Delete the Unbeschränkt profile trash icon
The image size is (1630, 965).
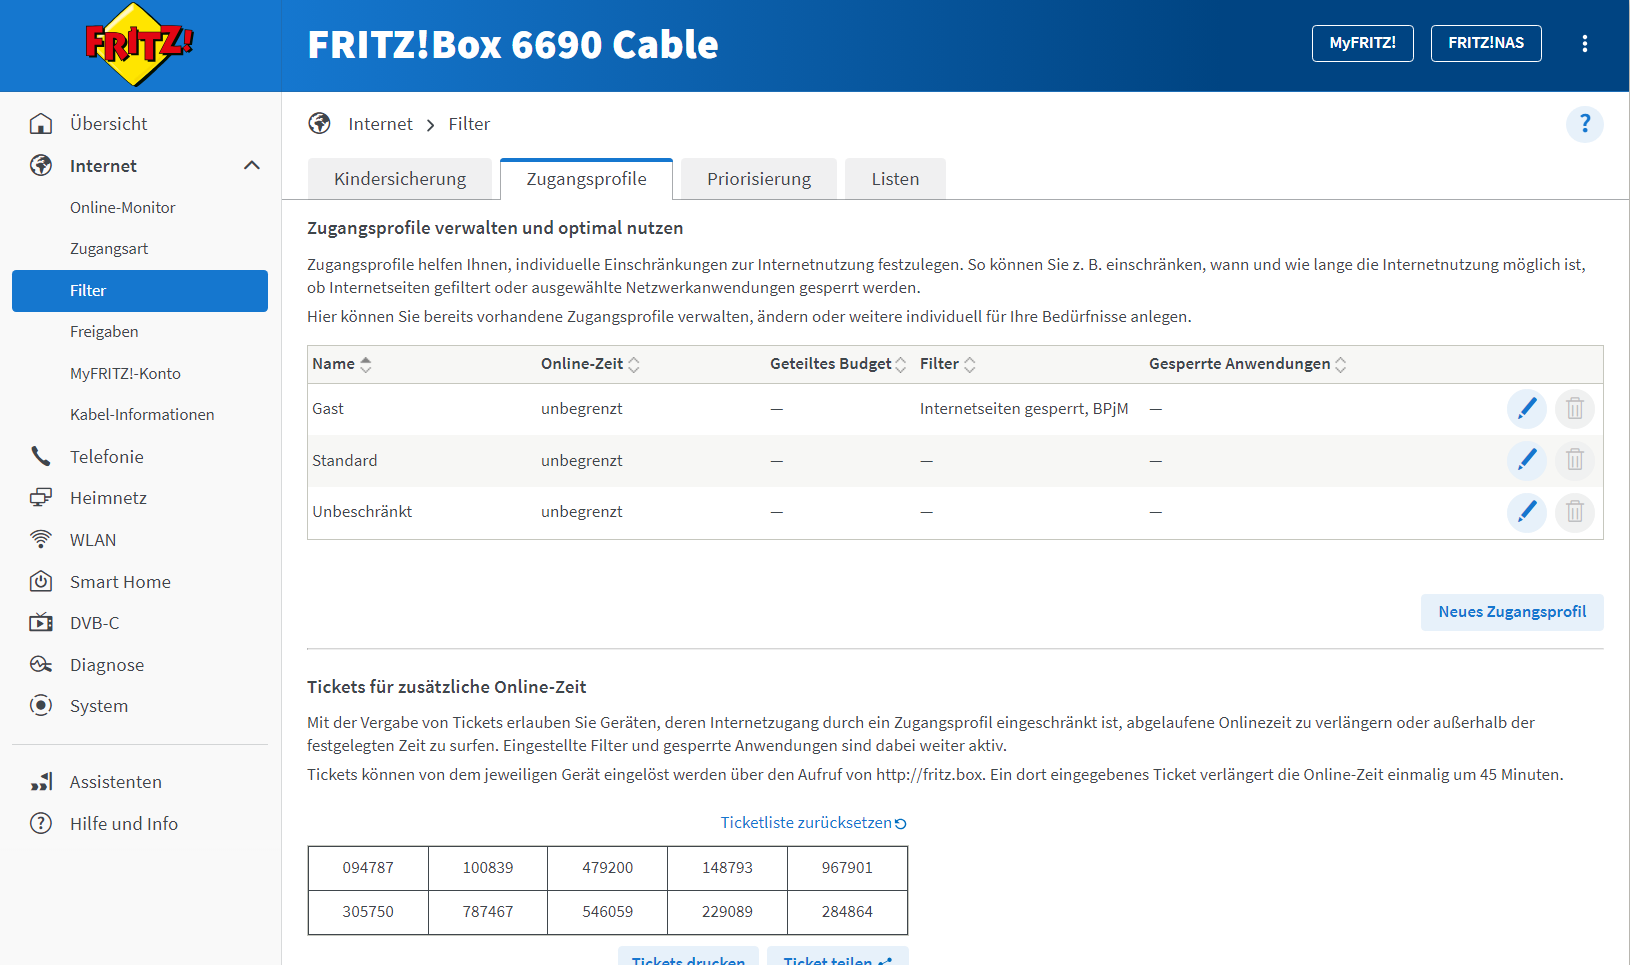(1575, 512)
